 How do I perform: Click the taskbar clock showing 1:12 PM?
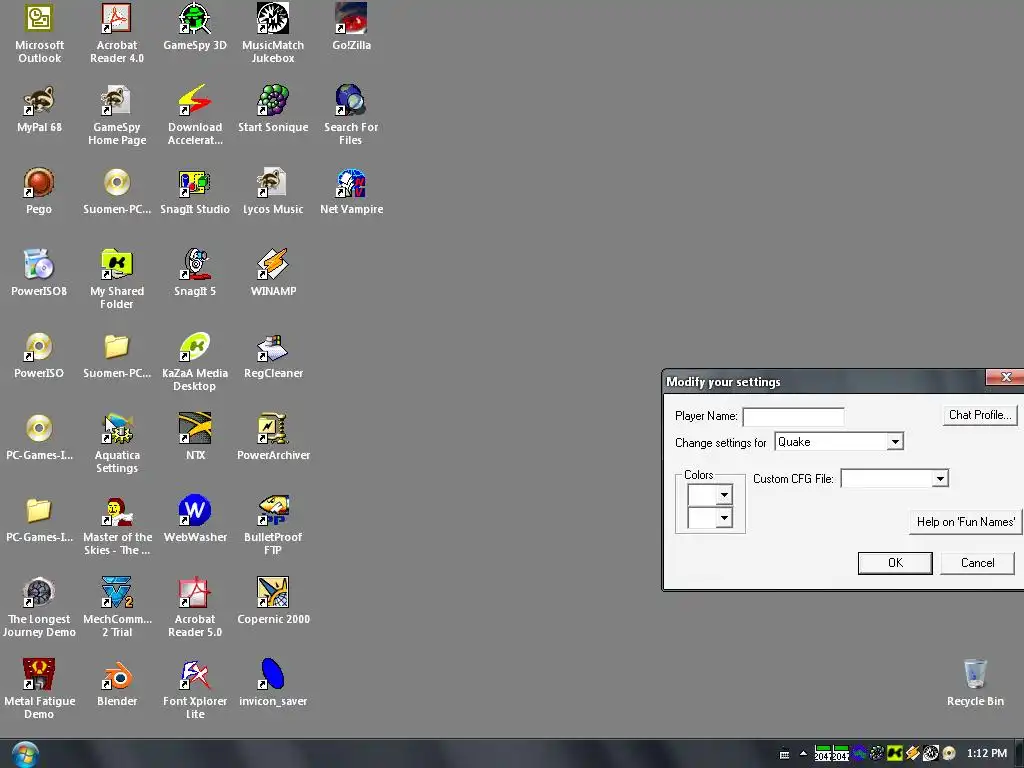(x=986, y=753)
